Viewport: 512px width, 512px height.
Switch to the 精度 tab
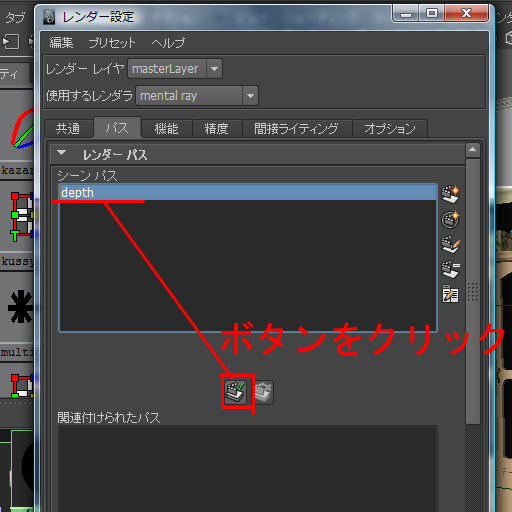coord(216,129)
